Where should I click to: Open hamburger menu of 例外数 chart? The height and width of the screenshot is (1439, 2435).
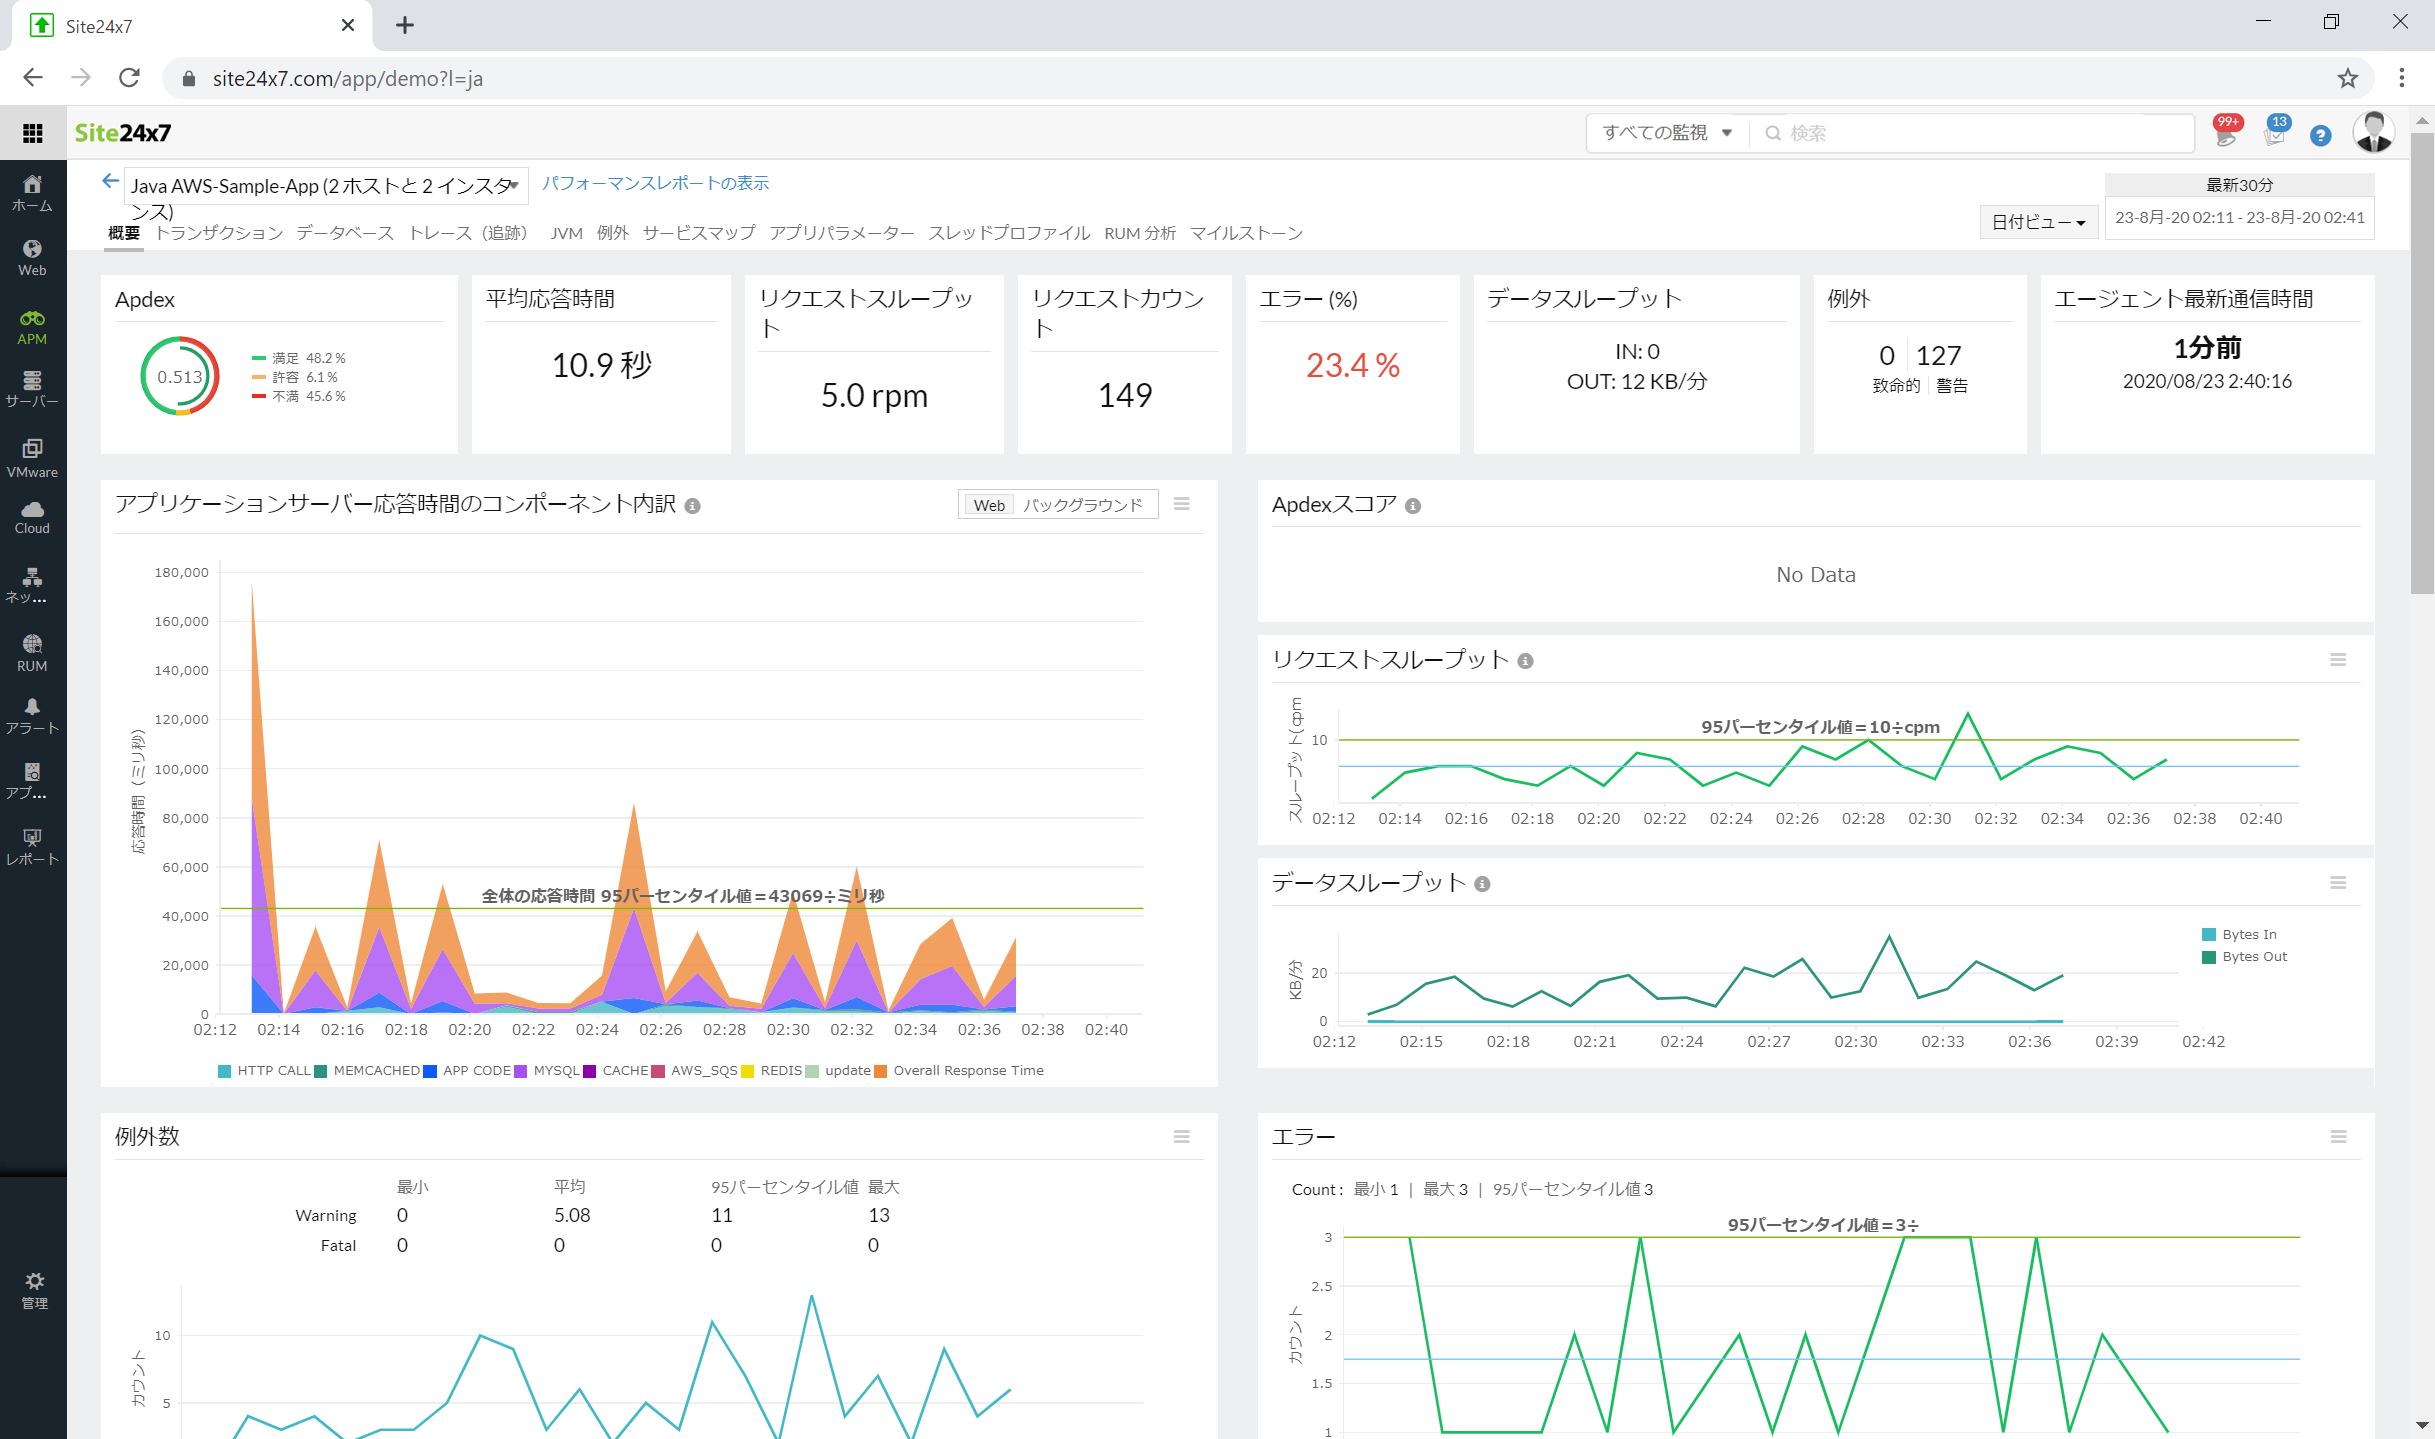click(1182, 1137)
